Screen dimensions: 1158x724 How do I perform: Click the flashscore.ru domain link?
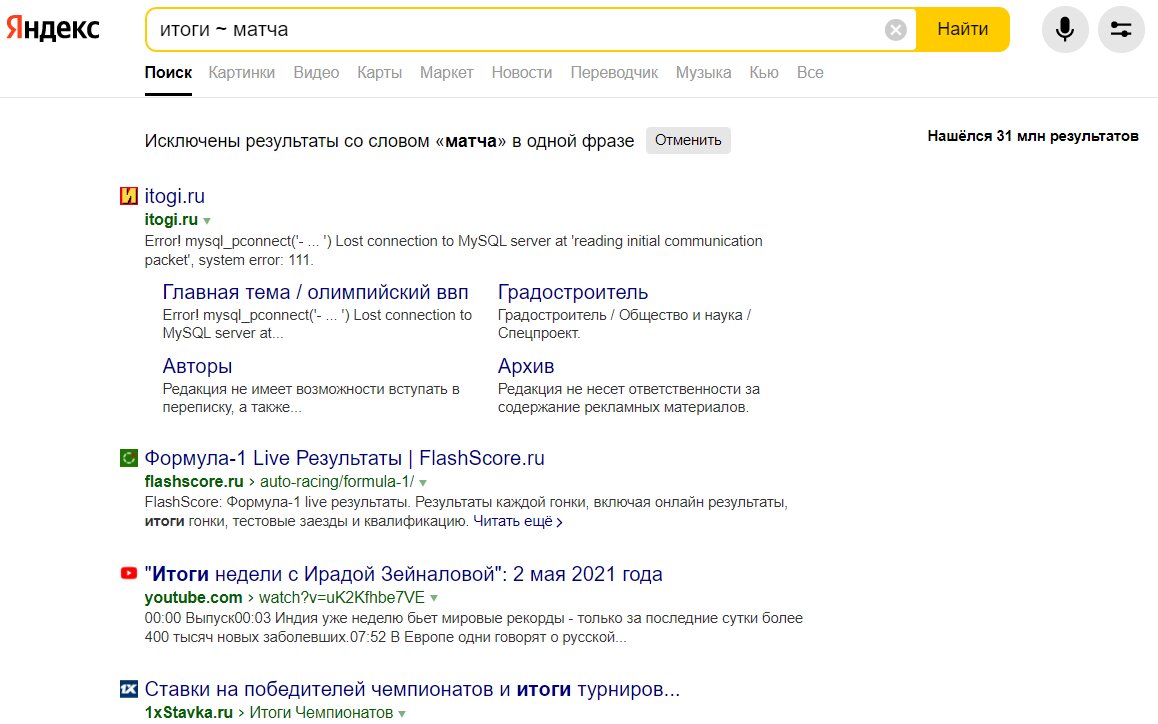(x=194, y=482)
